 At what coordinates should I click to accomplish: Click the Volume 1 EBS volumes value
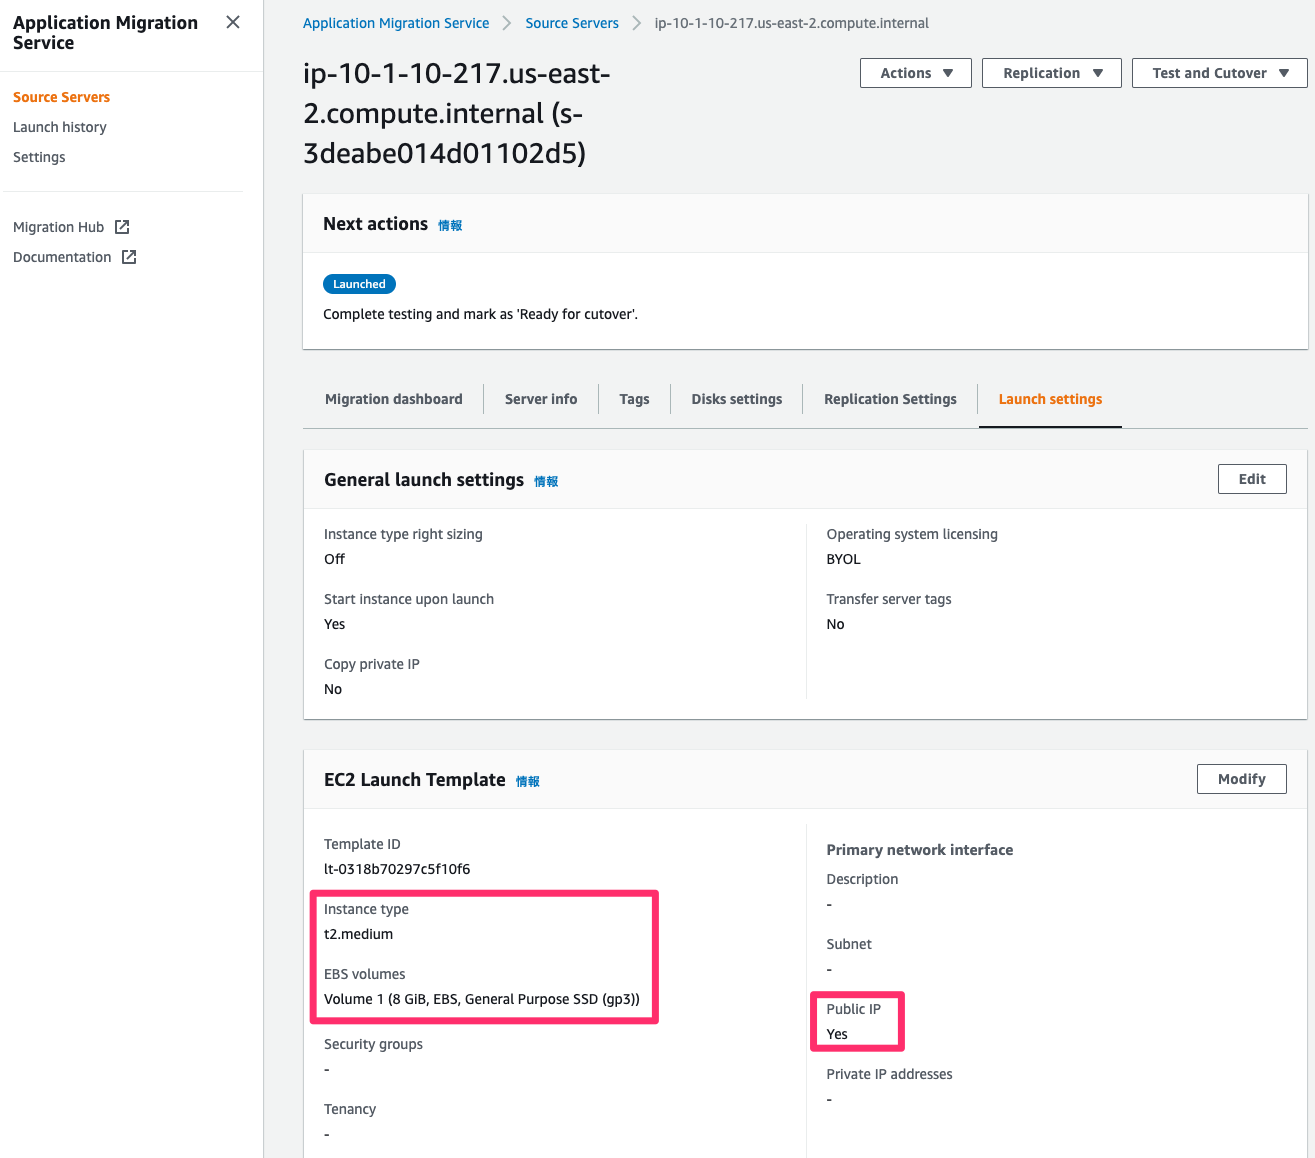482,999
